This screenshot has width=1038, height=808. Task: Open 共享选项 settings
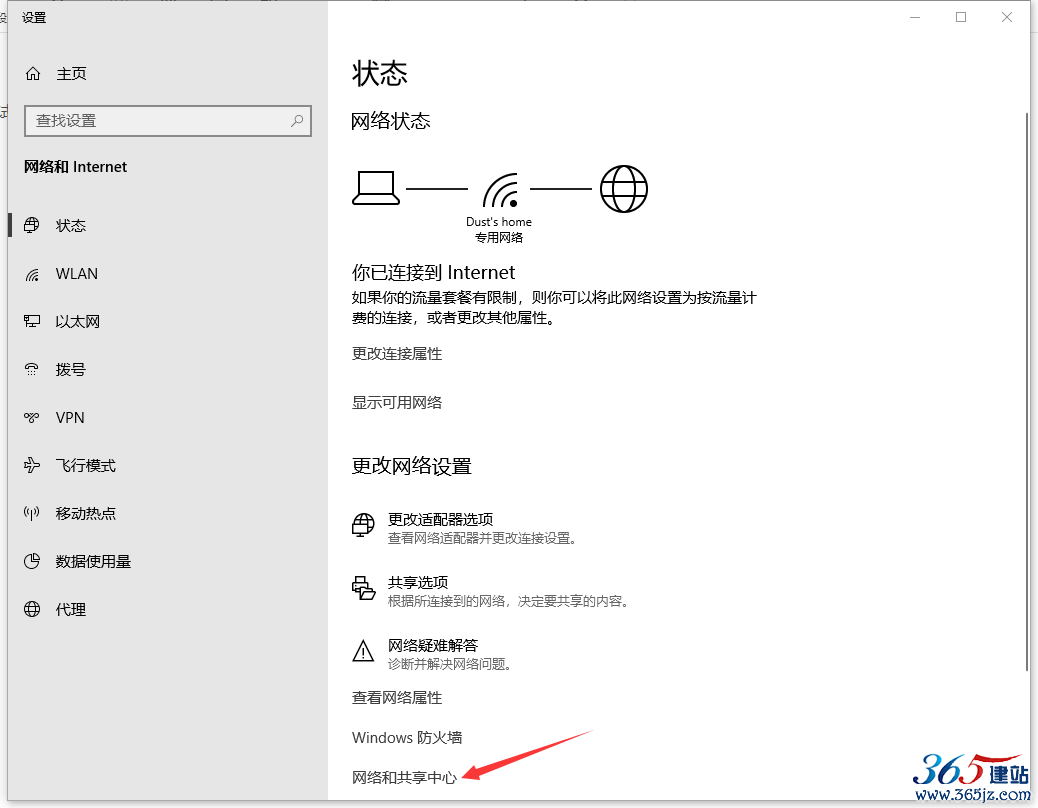tap(418, 583)
